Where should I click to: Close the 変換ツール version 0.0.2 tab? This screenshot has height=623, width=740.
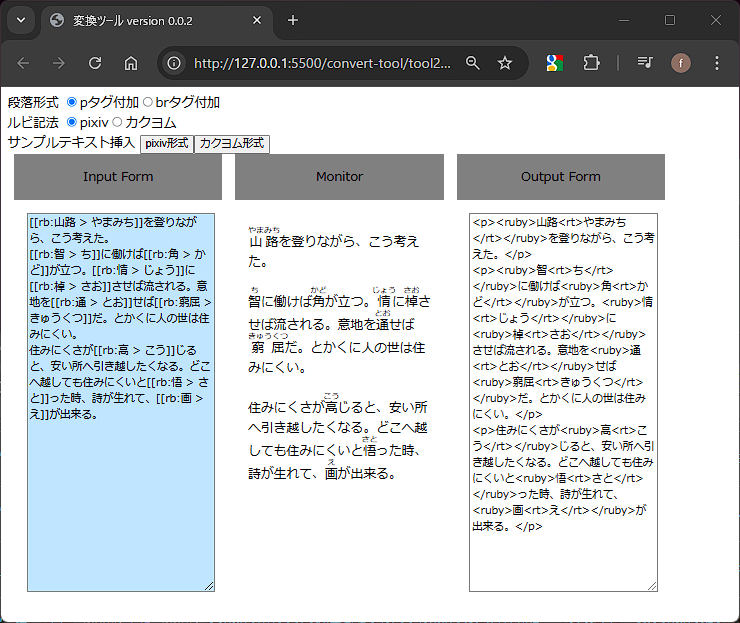click(257, 20)
